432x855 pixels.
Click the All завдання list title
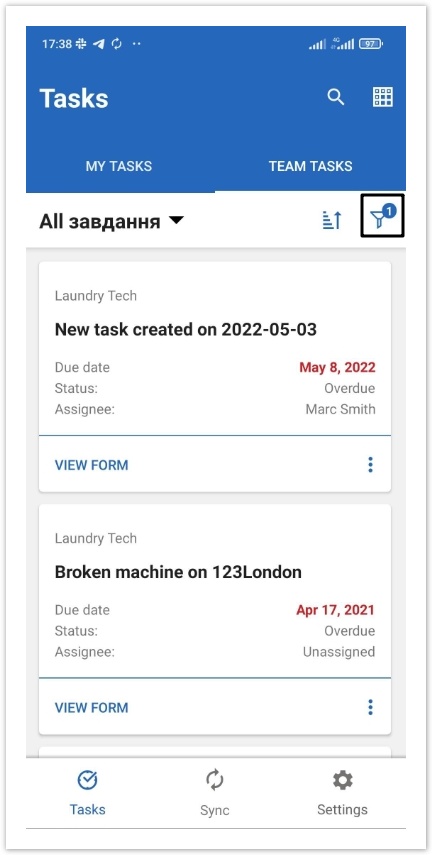(x=100, y=222)
